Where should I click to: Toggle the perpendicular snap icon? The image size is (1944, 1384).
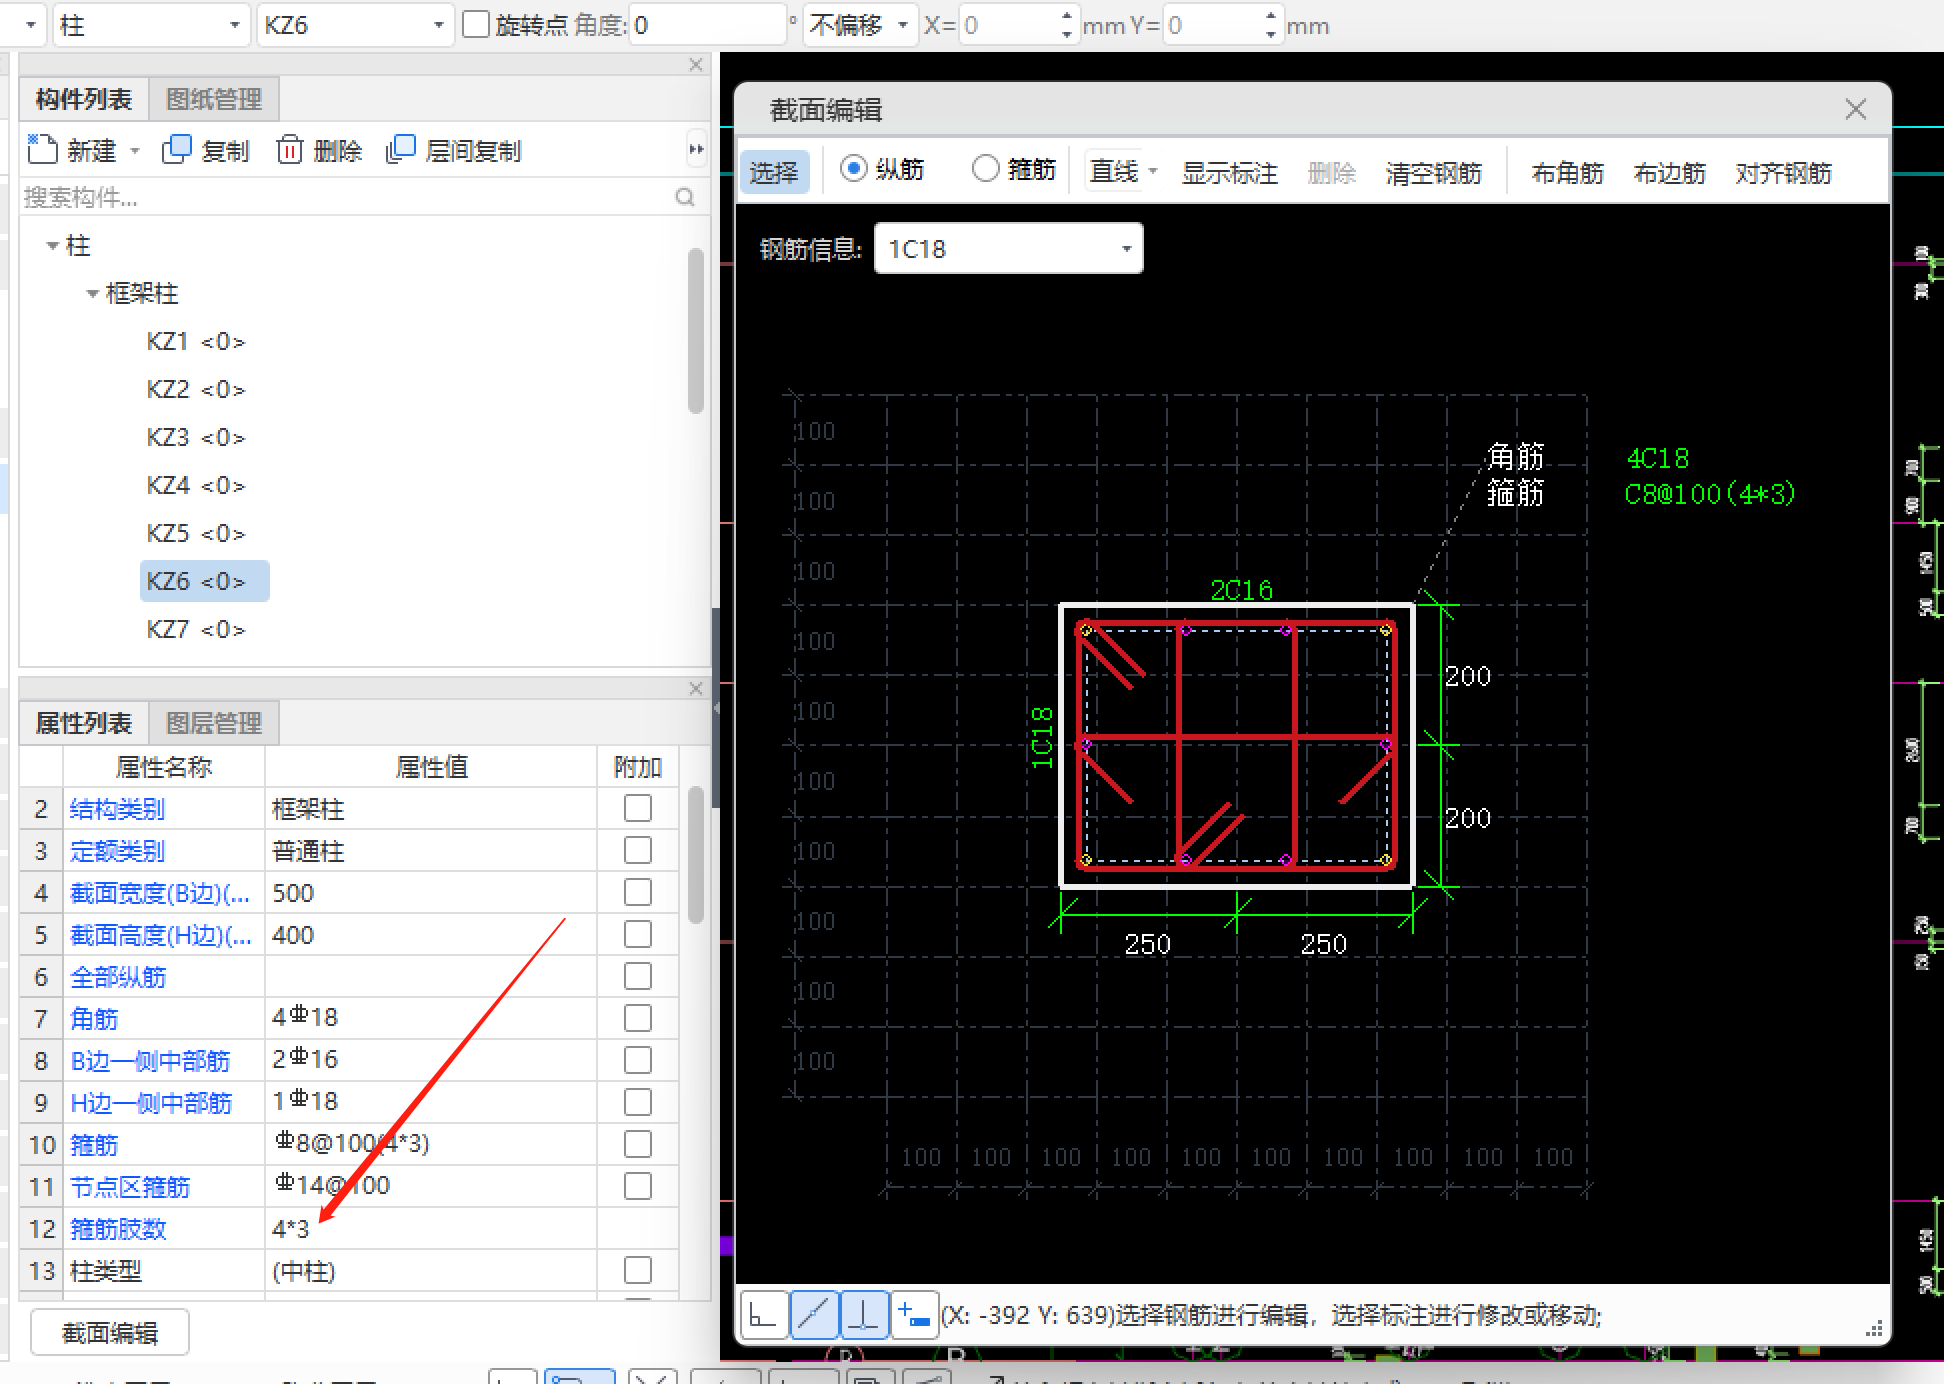point(863,1314)
